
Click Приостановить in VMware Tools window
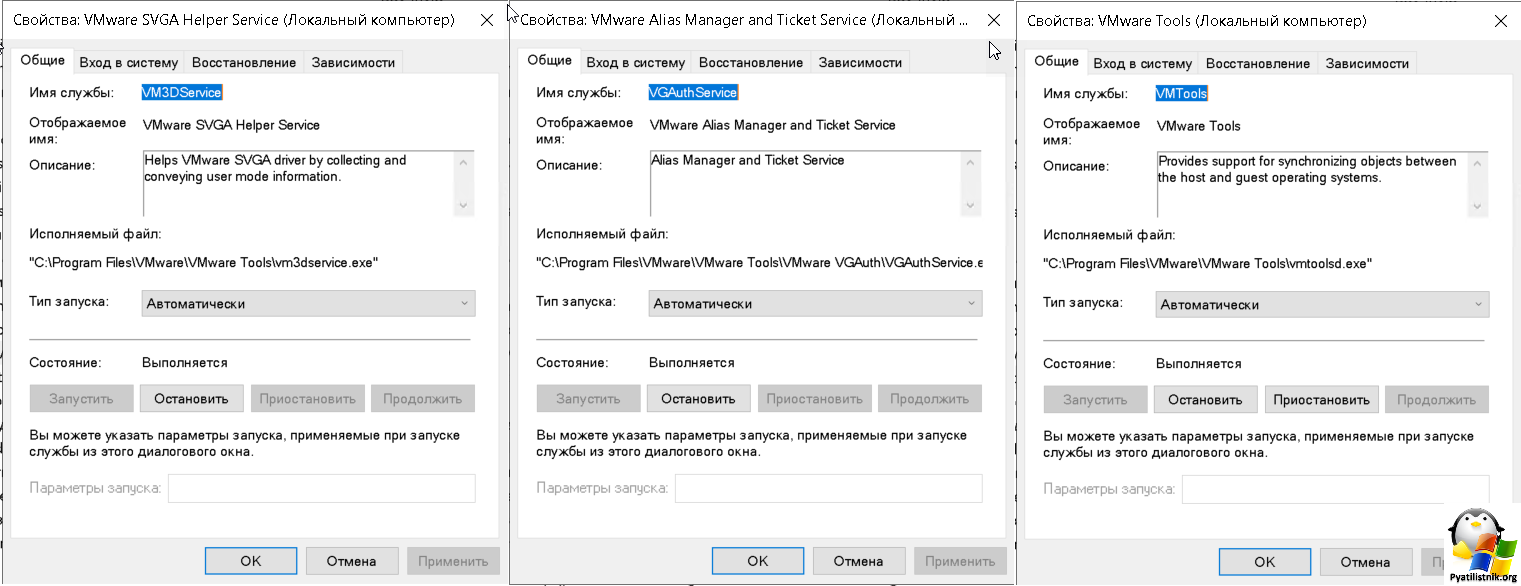(x=1321, y=399)
